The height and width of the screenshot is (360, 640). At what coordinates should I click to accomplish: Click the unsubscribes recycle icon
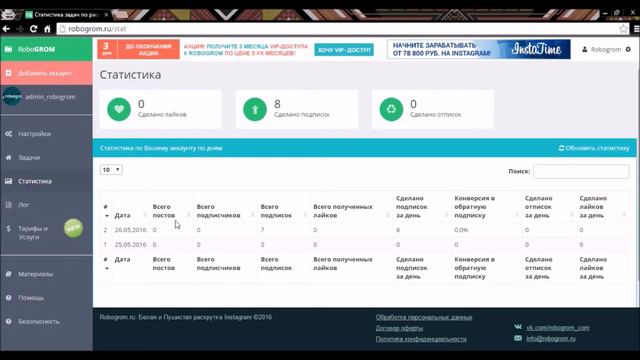pyautogui.click(x=391, y=109)
